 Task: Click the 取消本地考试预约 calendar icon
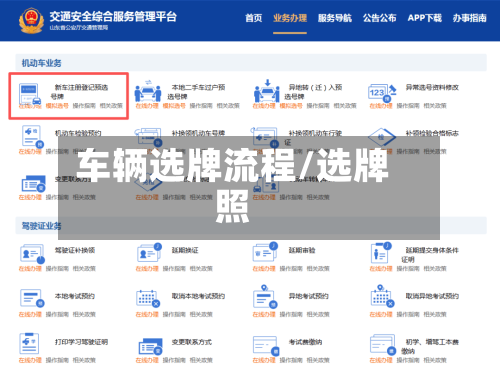tap(148, 298)
